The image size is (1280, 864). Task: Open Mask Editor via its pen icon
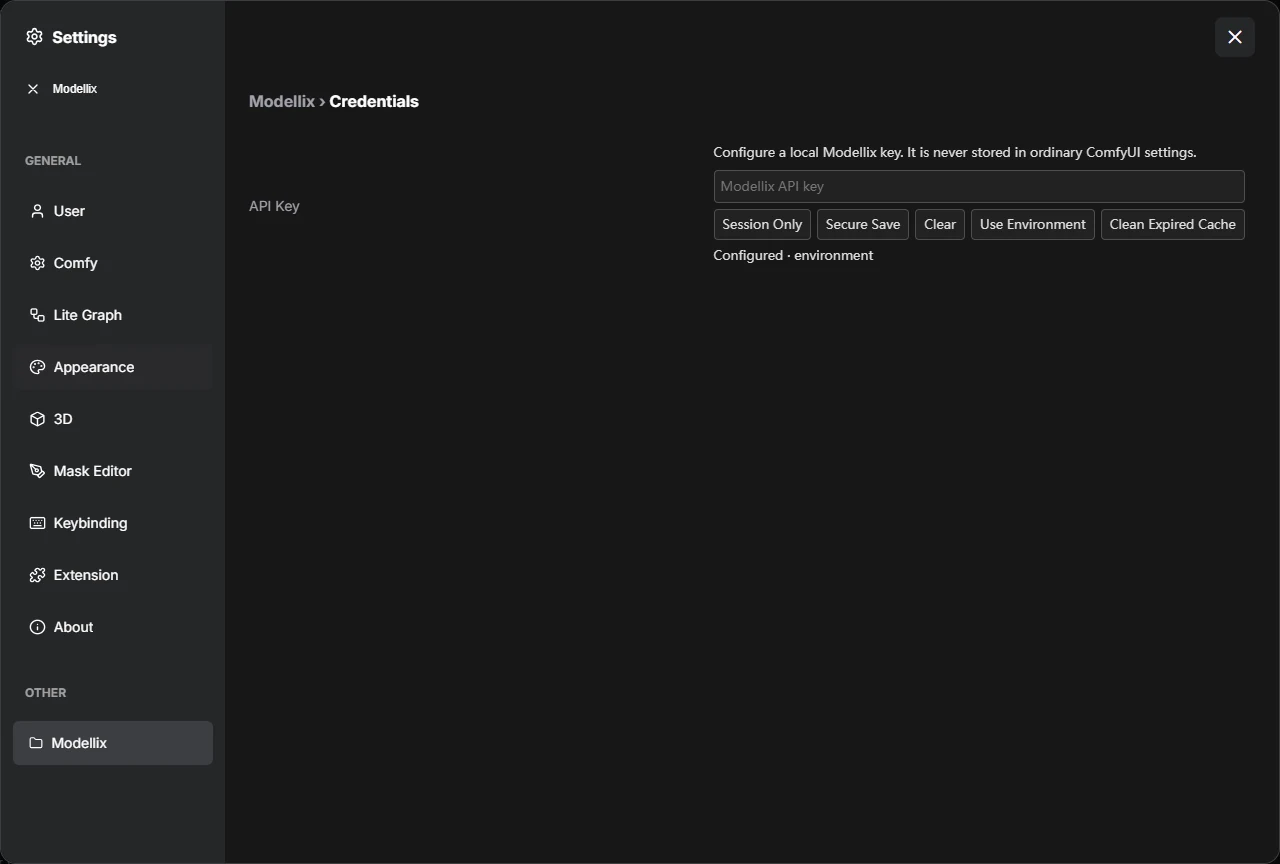pos(37,471)
